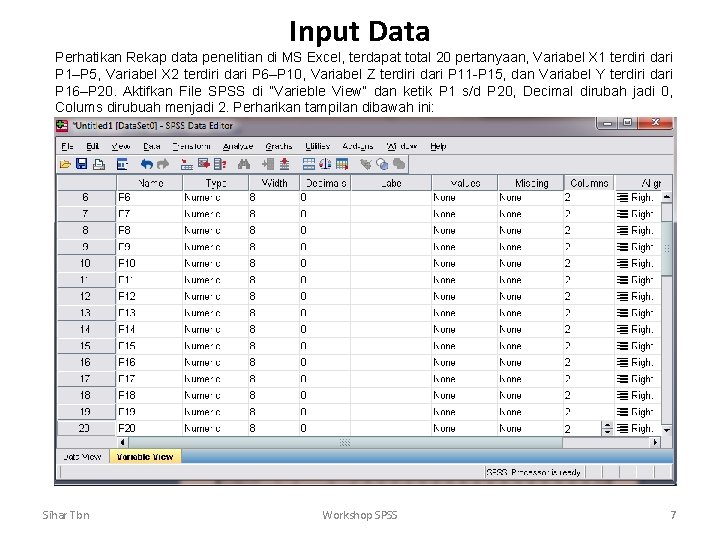Screen dimensions: 720x540
Task: Select row header number 16
Action: pos(86,363)
